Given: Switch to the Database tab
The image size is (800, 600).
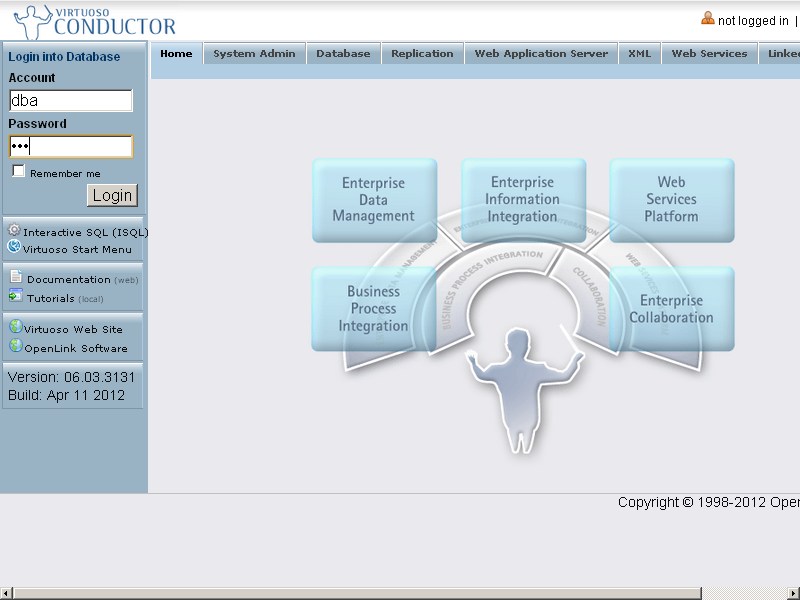Looking at the screenshot, I should click(343, 54).
